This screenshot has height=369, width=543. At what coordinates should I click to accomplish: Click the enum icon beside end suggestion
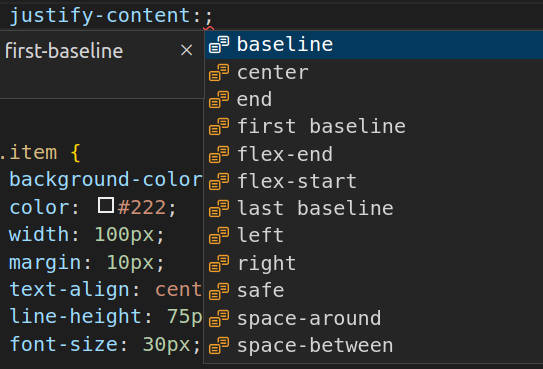coord(219,99)
